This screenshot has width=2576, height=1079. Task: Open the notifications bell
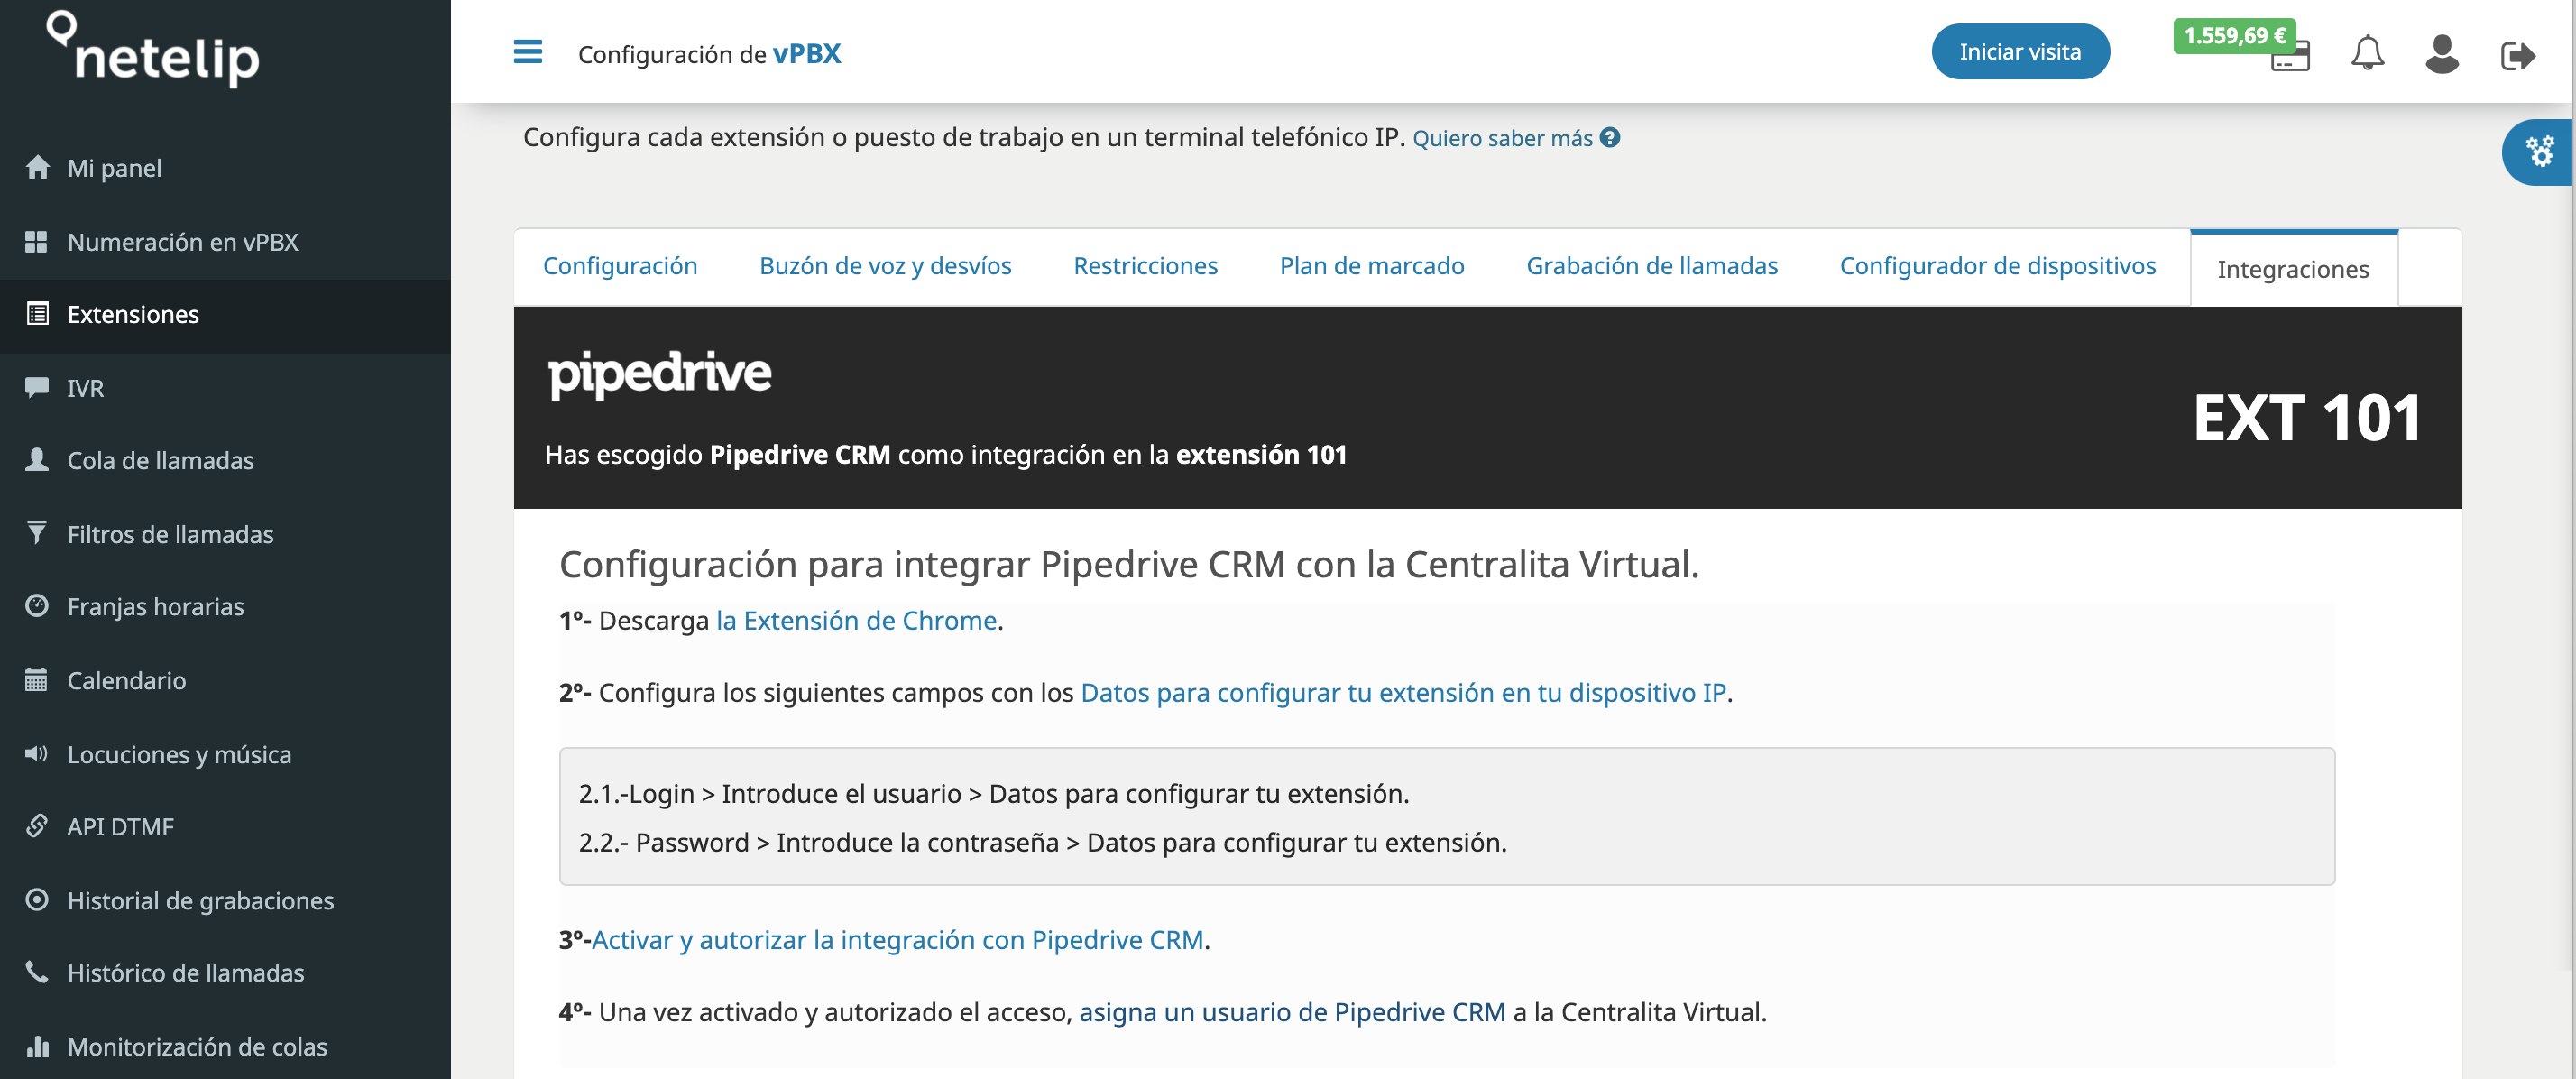[2367, 53]
